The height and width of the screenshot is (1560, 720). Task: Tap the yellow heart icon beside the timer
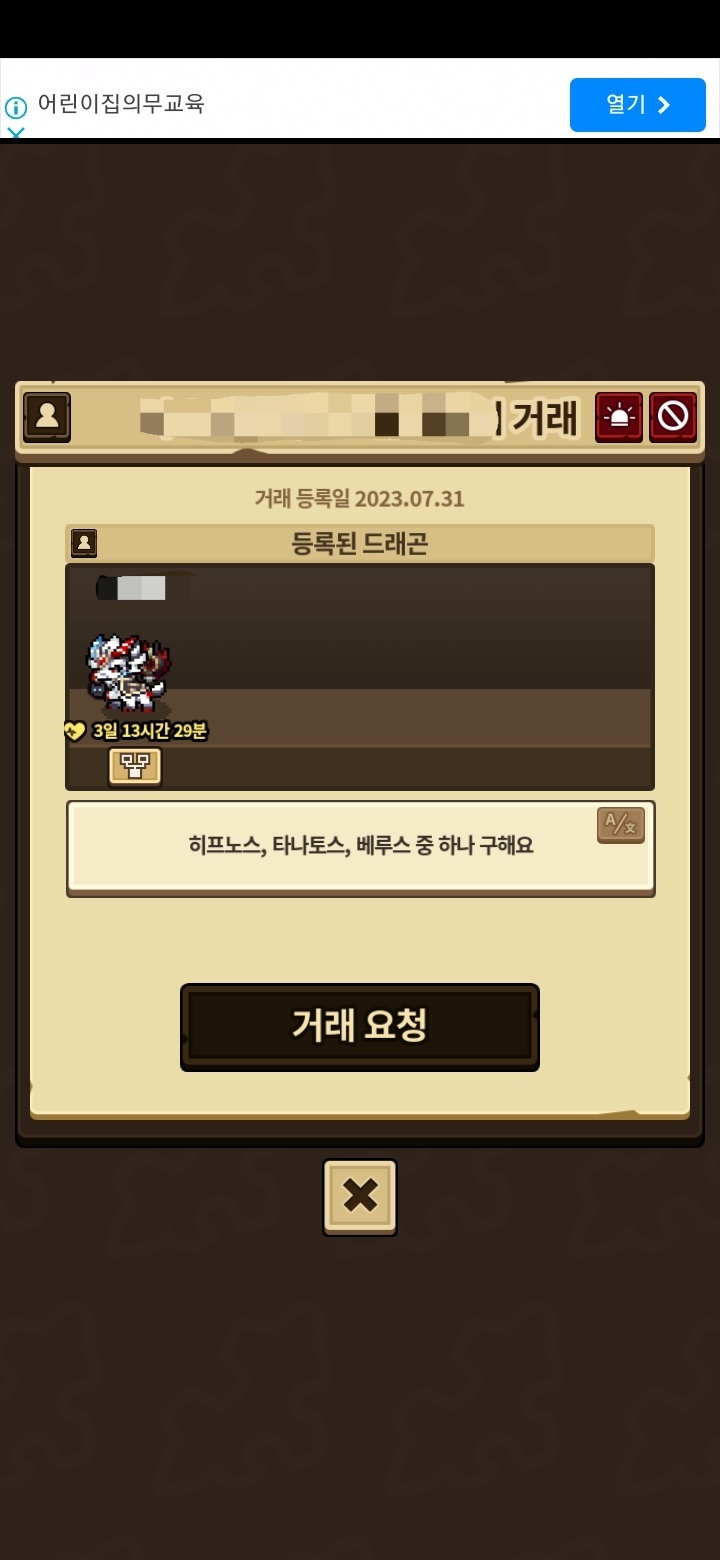click(x=75, y=732)
